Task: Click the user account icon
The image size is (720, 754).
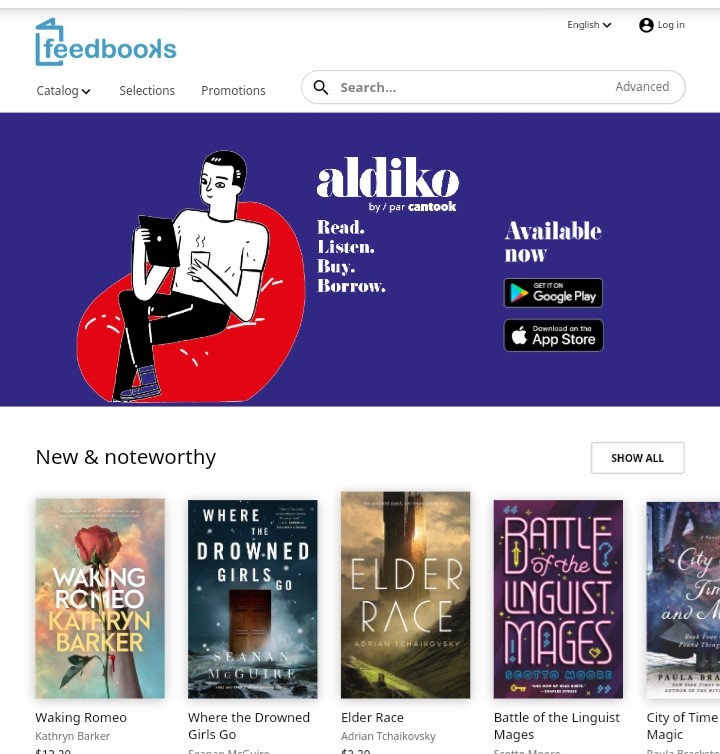Action: point(646,25)
